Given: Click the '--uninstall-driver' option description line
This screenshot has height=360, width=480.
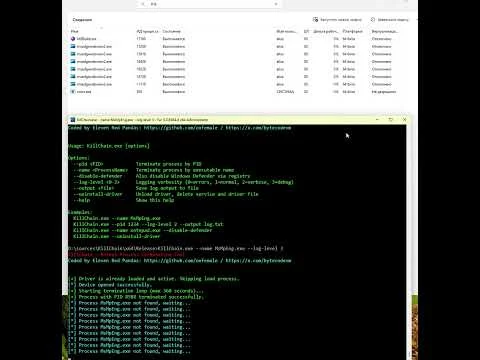Looking at the screenshot, I should (x=197, y=194).
